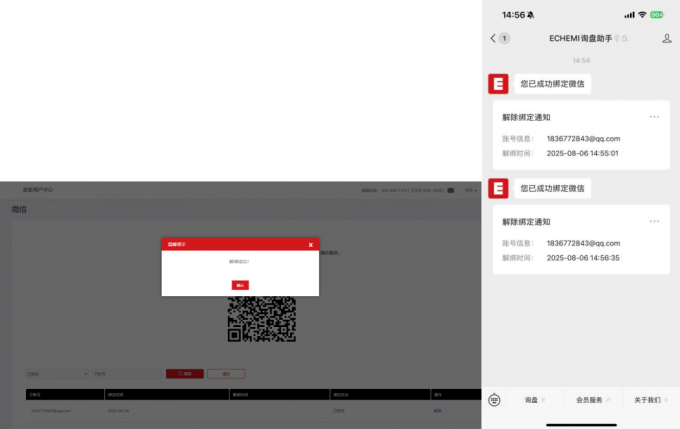Viewport: 680px width, 429px height.
Task: Select the second 您已成功绑定微信 message
Action: pos(552,188)
